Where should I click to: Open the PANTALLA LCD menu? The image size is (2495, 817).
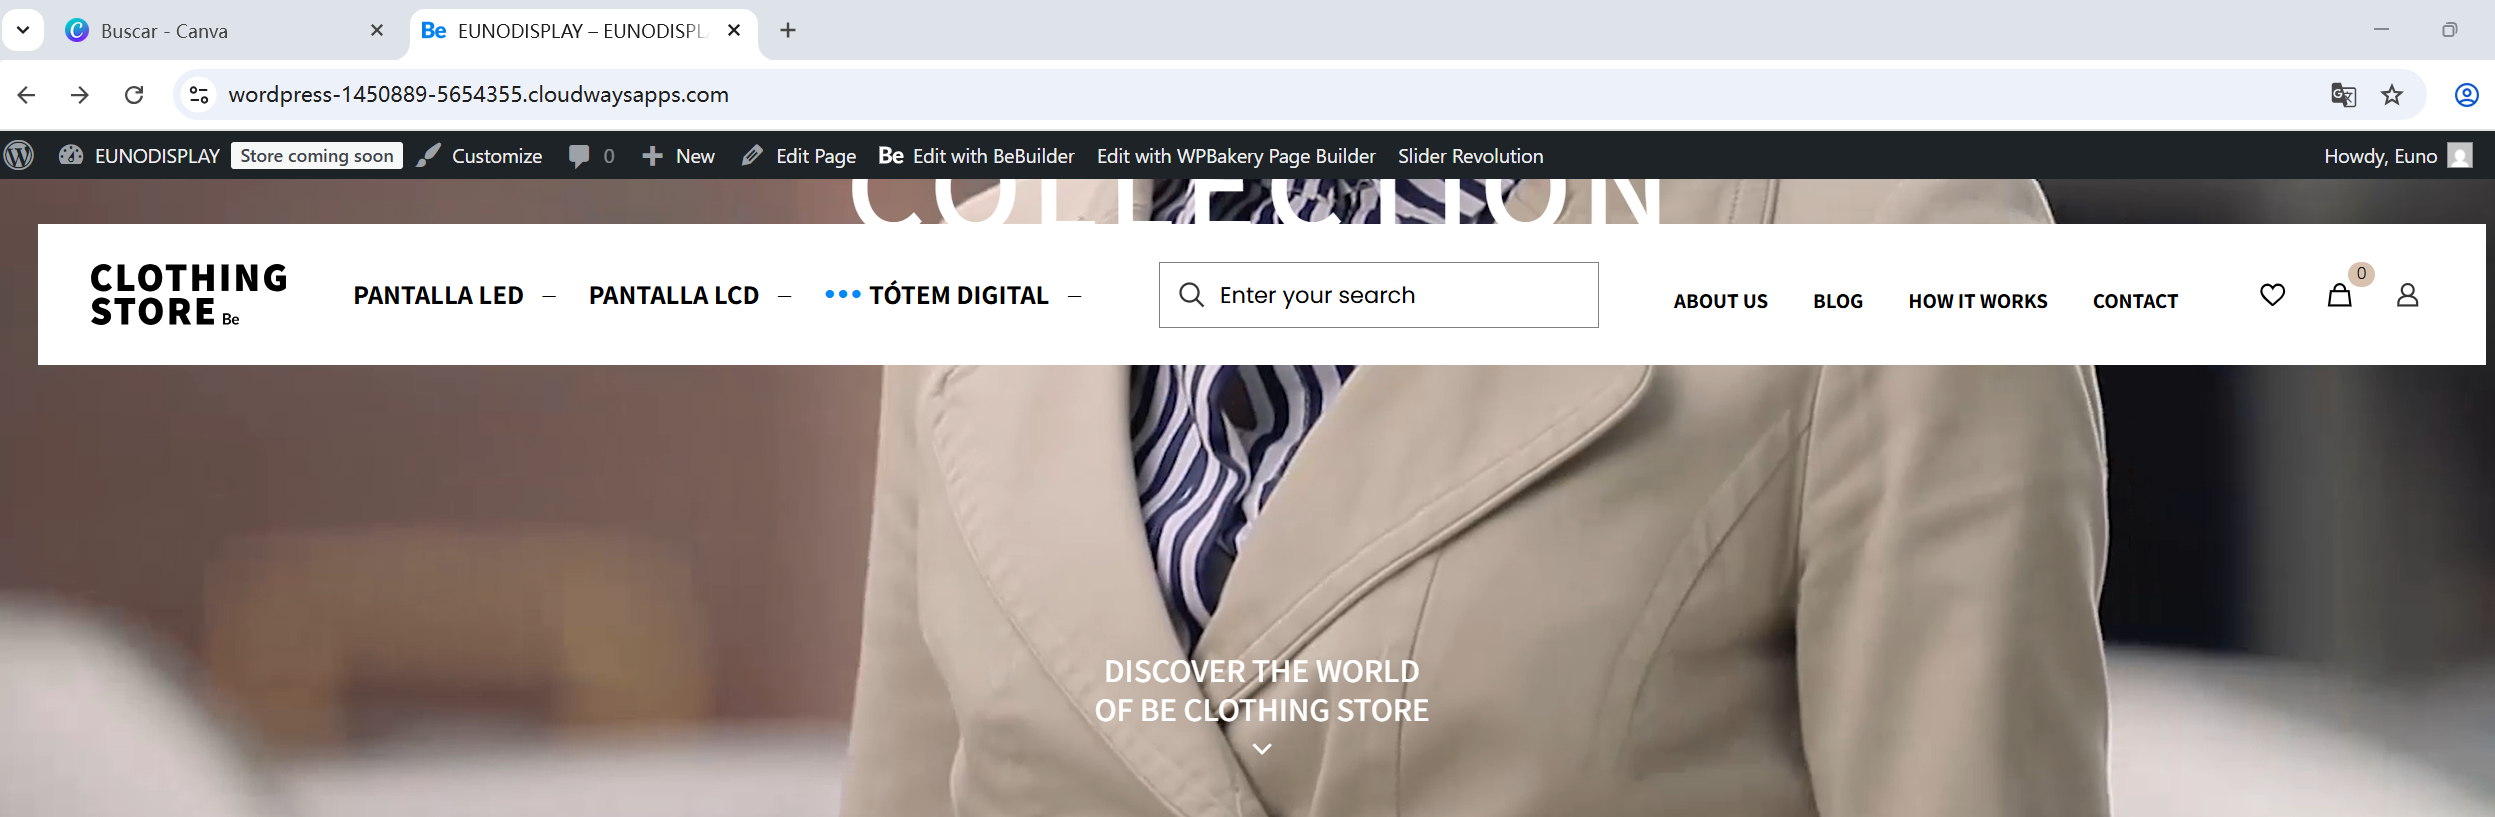[x=674, y=295]
